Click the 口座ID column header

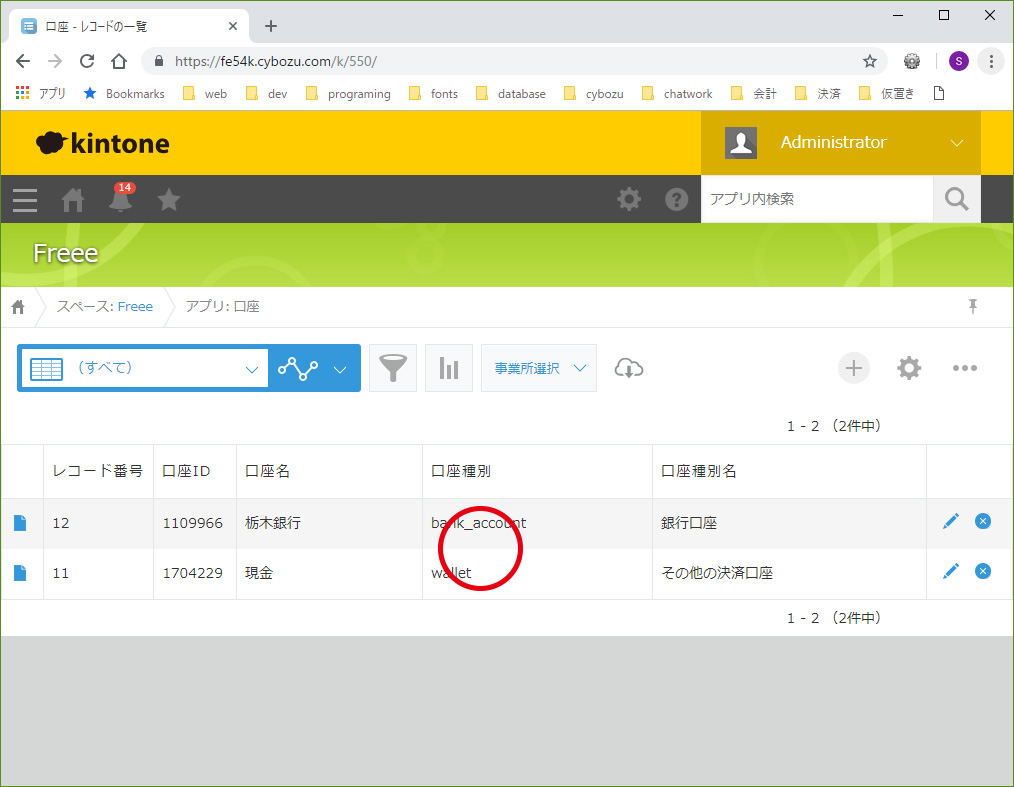(195, 471)
